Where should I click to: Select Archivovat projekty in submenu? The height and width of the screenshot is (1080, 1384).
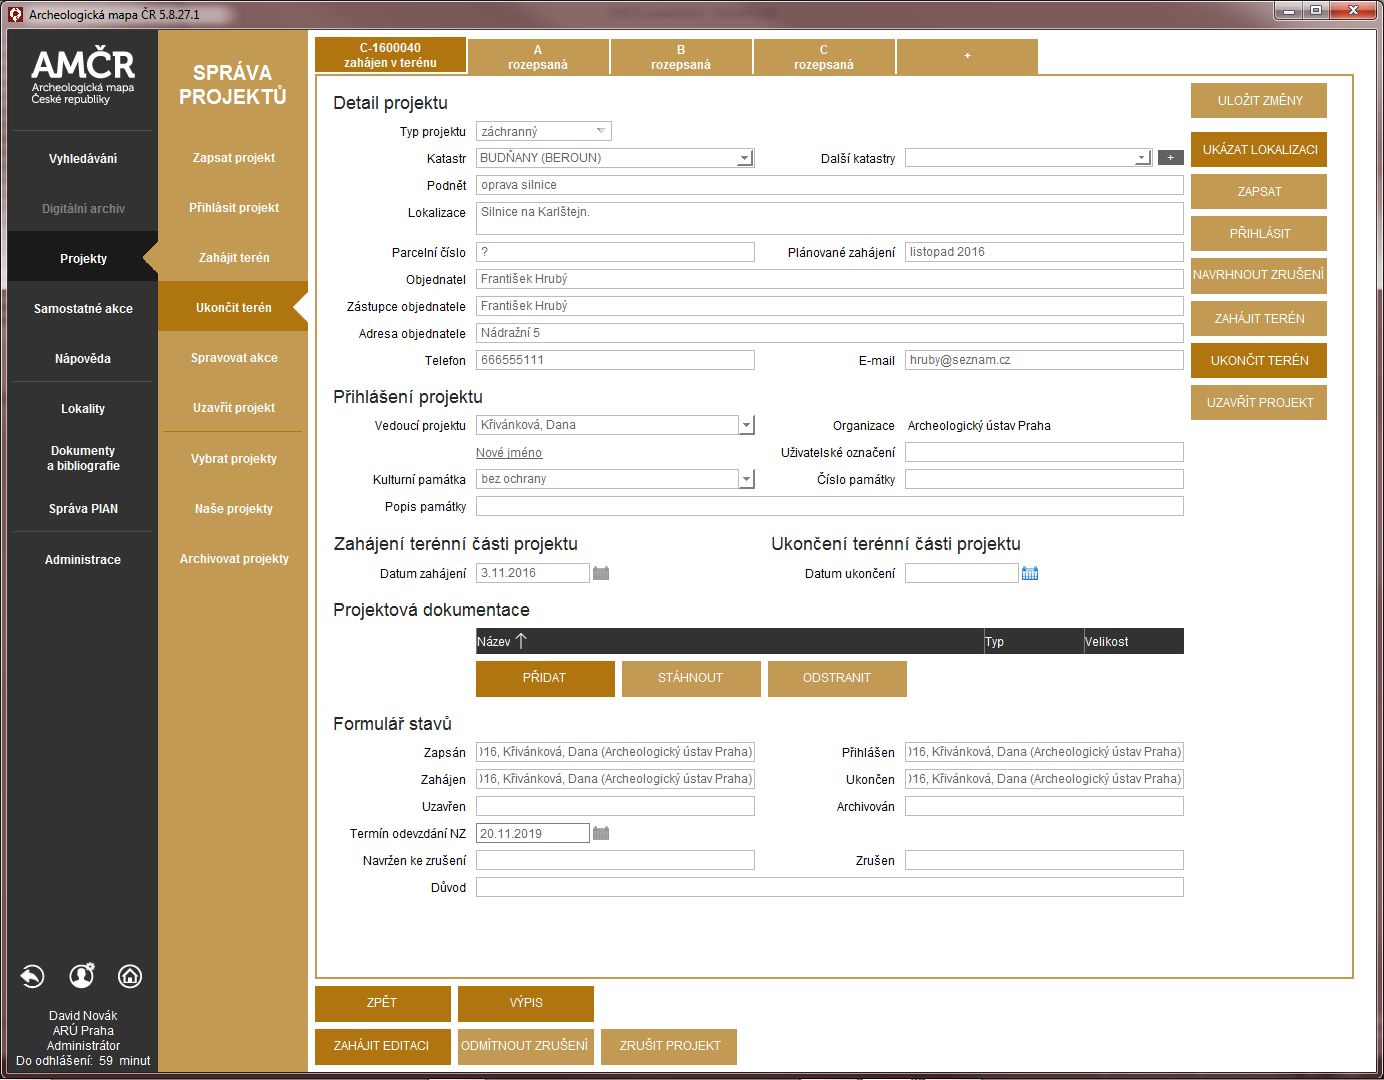234,558
